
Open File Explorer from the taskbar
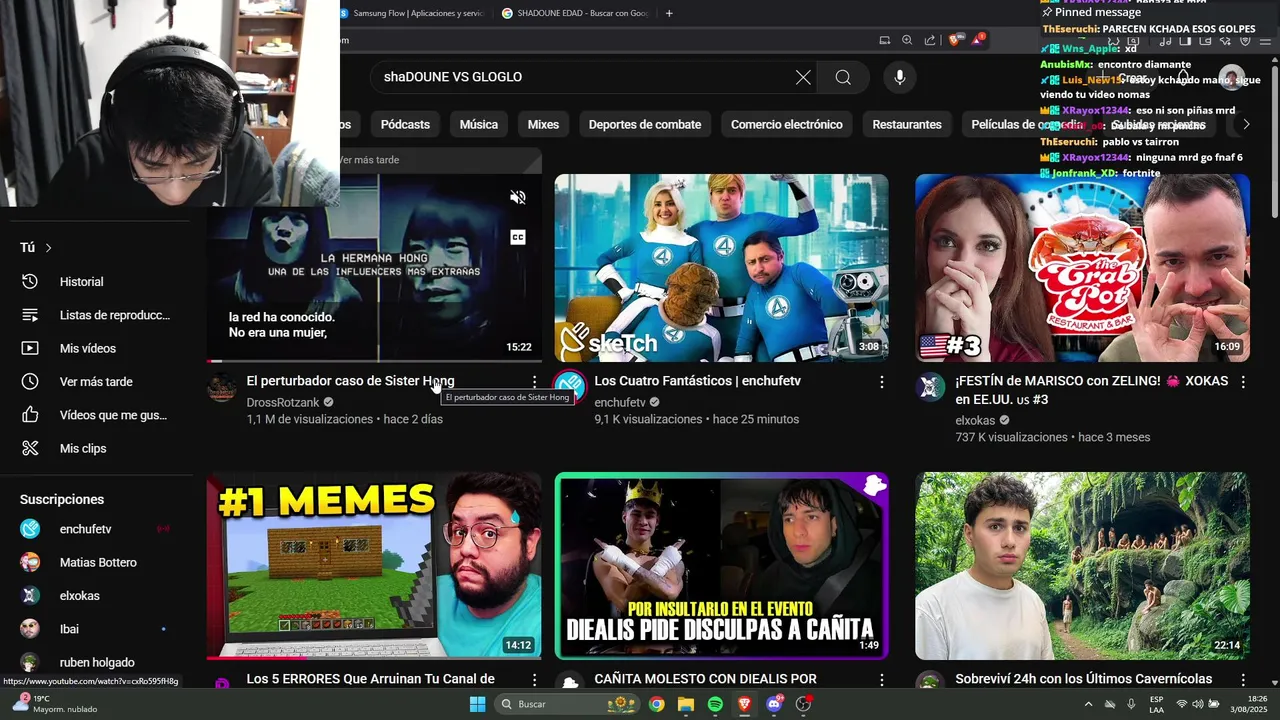pos(686,704)
